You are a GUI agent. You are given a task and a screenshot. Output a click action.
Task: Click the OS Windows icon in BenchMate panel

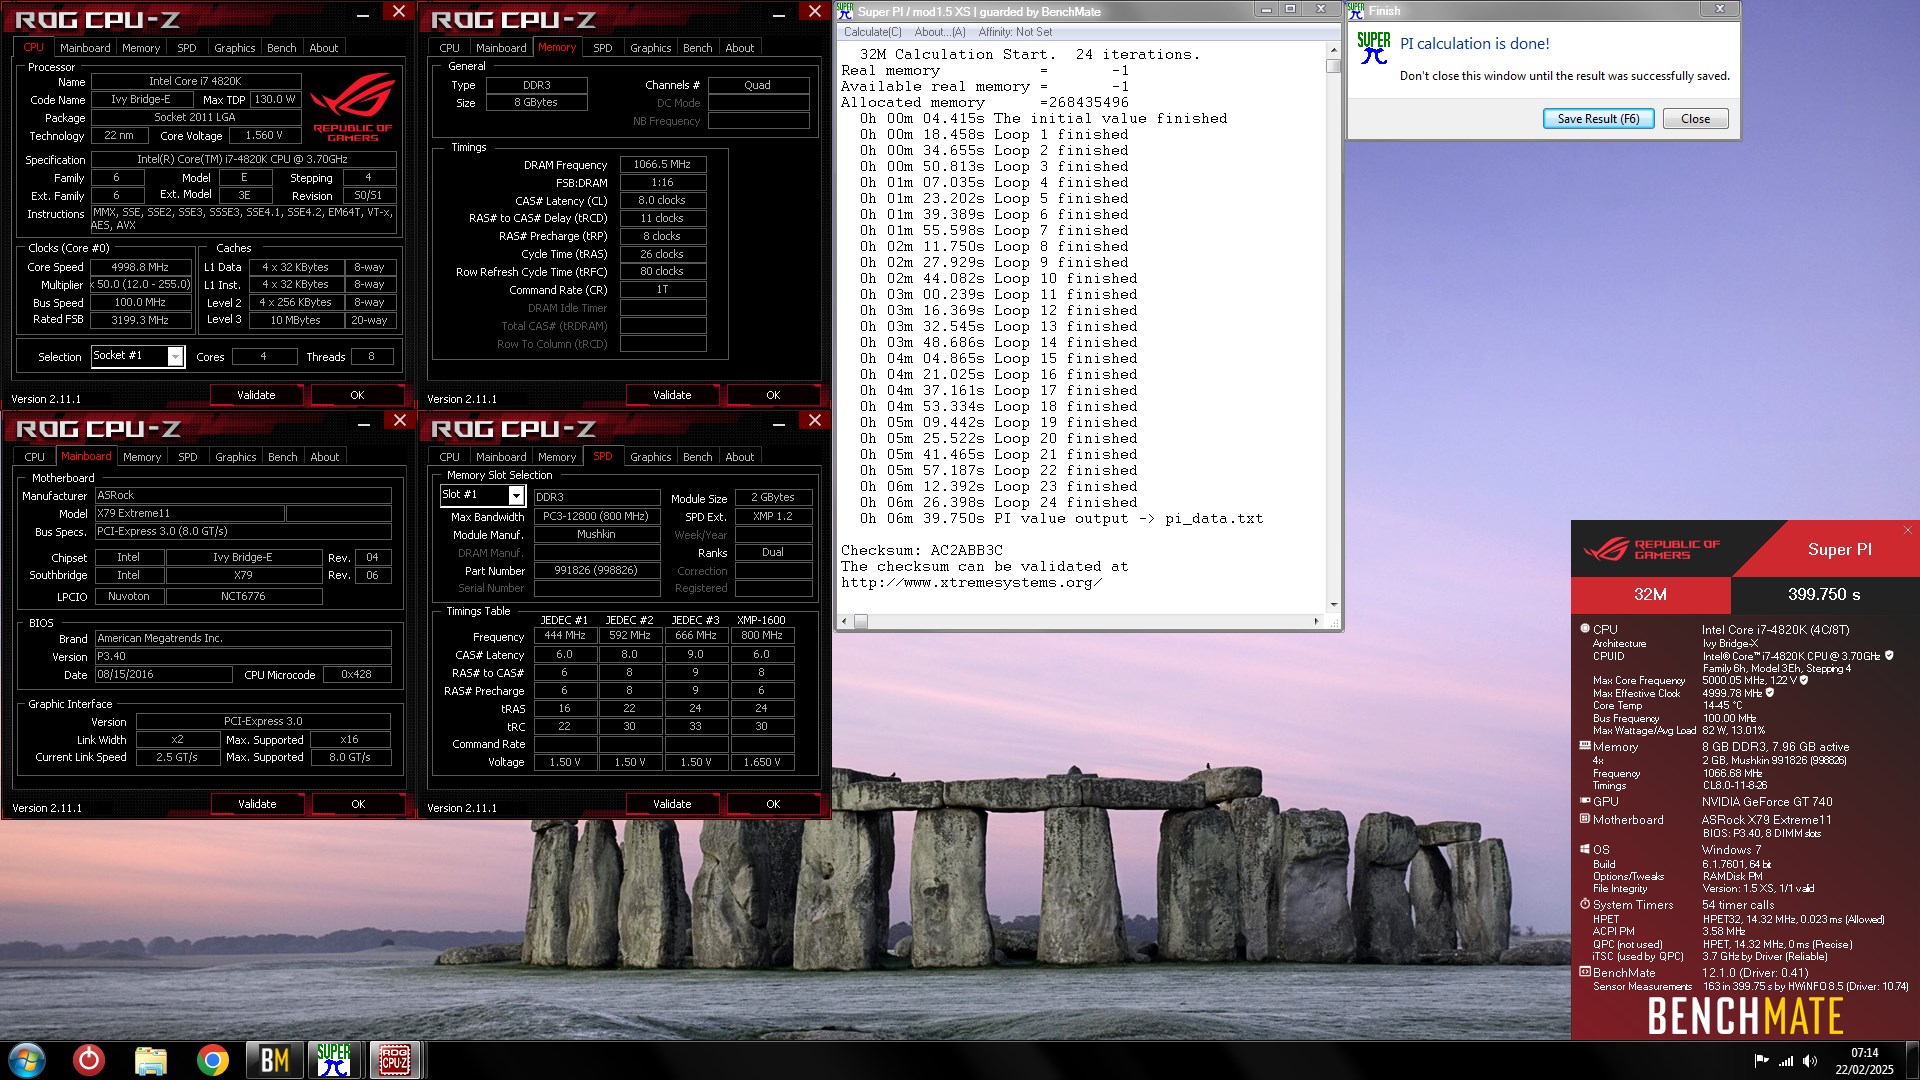tap(1585, 849)
